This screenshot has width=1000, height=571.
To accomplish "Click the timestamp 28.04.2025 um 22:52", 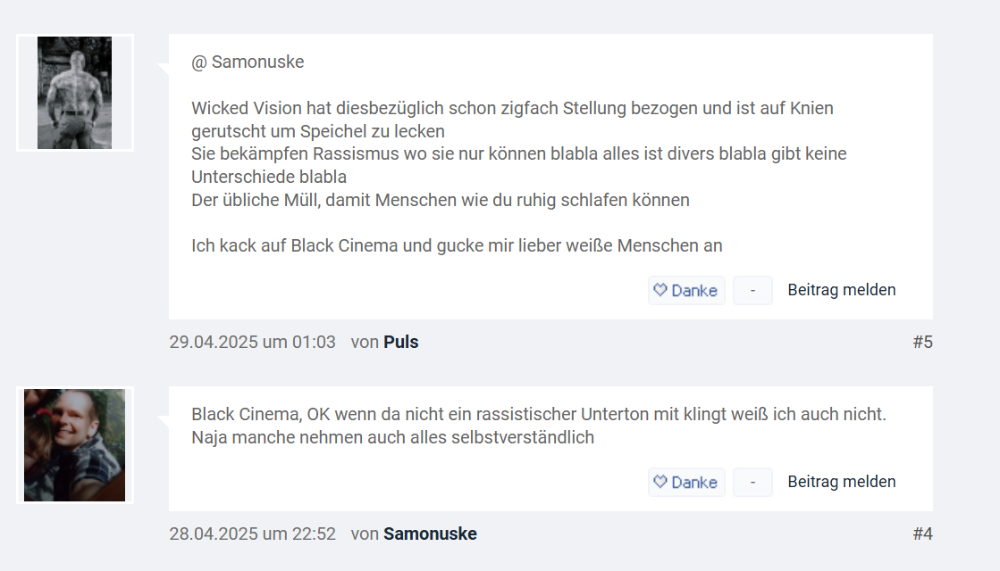I will pyautogui.click(x=252, y=534).
